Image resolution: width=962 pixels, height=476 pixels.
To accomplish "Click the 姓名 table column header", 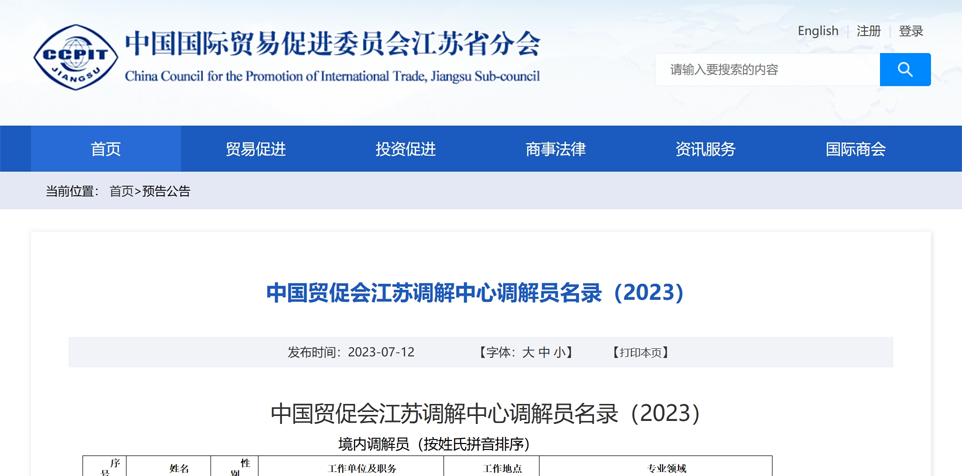I will [x=179, y=469].
